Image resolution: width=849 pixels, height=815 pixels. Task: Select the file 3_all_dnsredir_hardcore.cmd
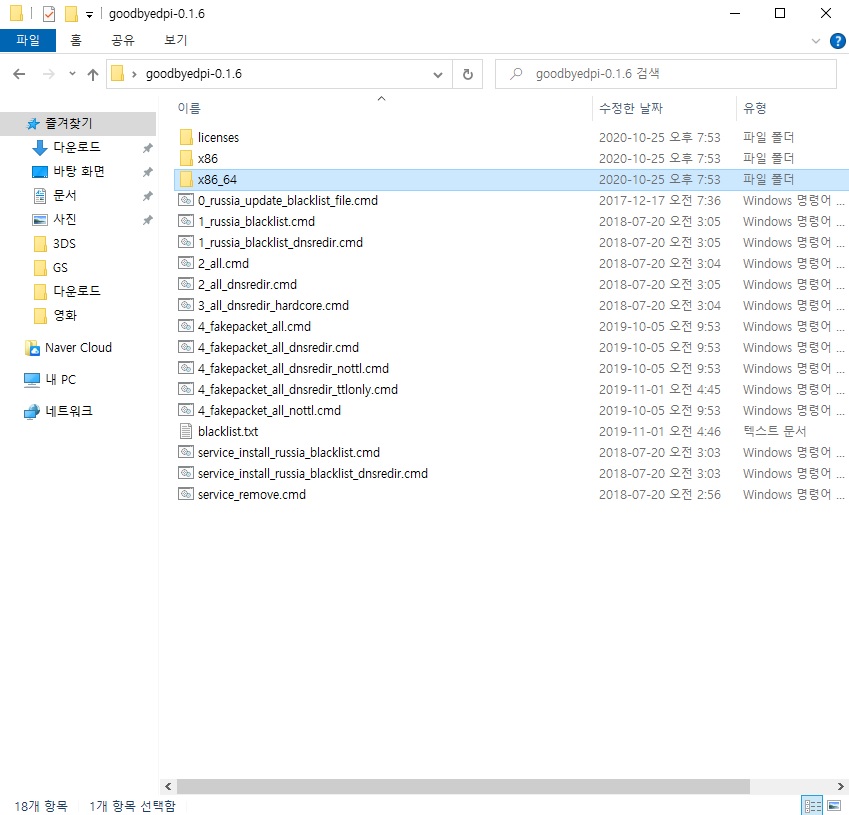click(273, 305)
